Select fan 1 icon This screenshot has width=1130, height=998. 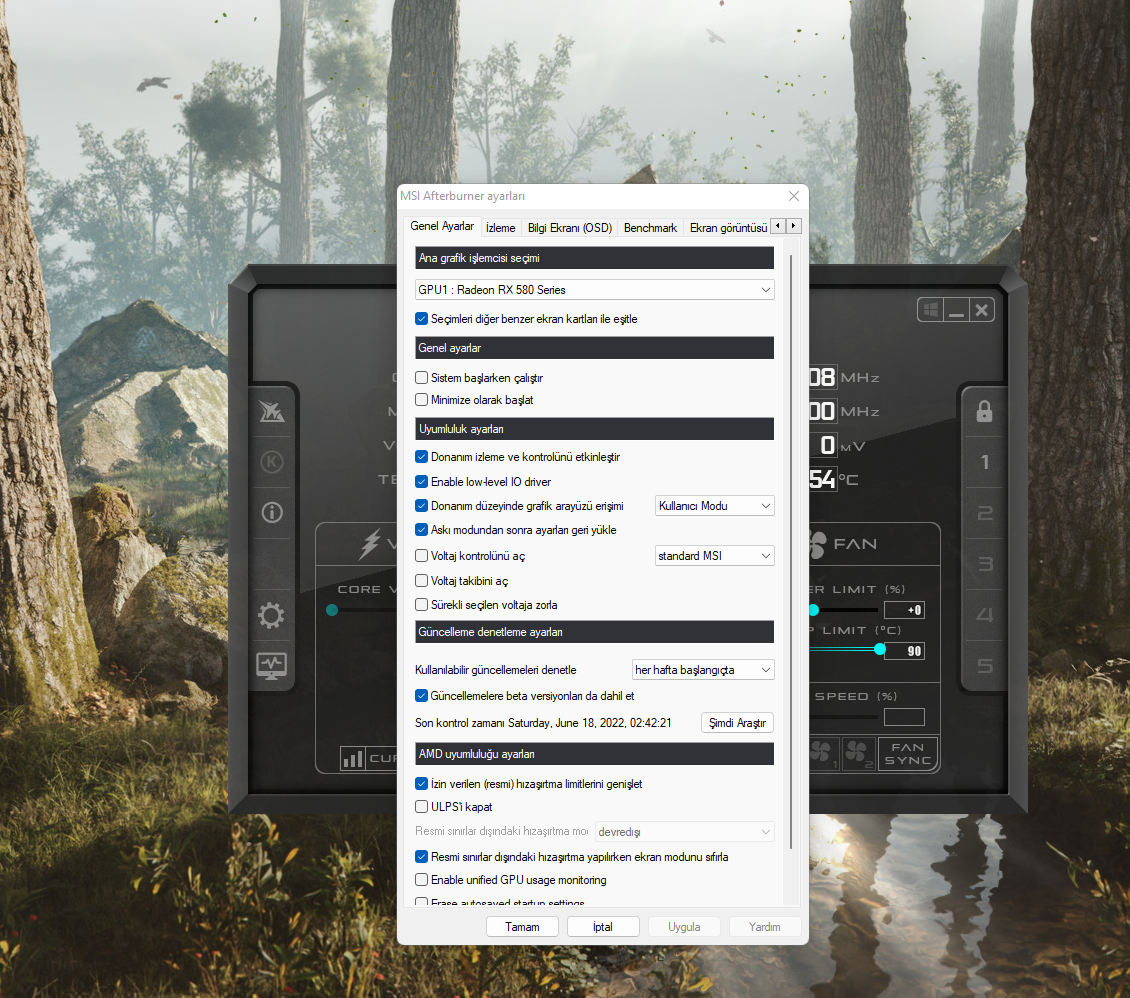[x=822, y=753]
